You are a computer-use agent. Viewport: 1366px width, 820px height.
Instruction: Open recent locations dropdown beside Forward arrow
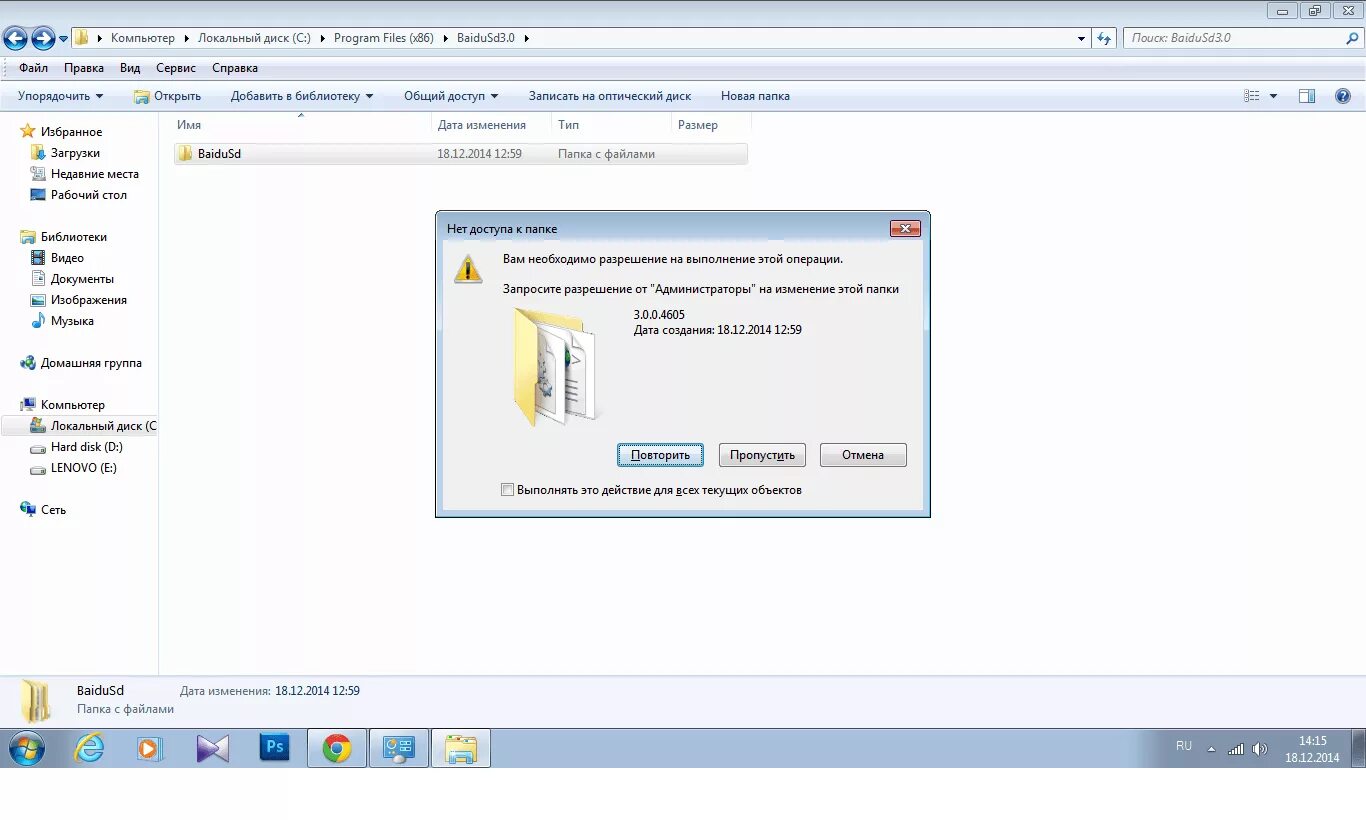pyautogui.click(x=64, y=39)
